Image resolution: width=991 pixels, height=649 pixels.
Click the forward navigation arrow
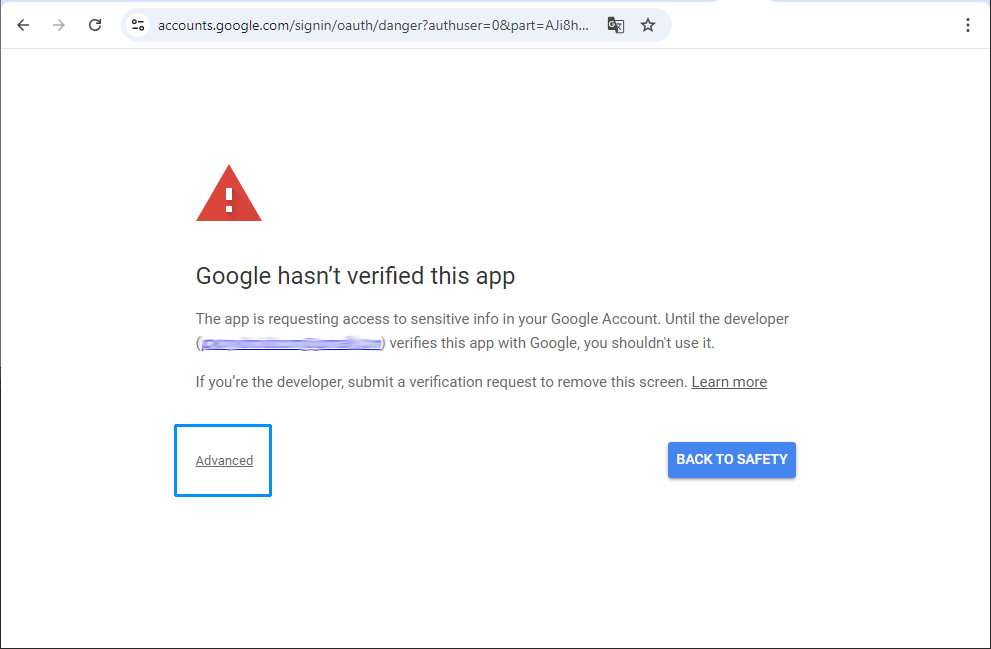[59, 25]
